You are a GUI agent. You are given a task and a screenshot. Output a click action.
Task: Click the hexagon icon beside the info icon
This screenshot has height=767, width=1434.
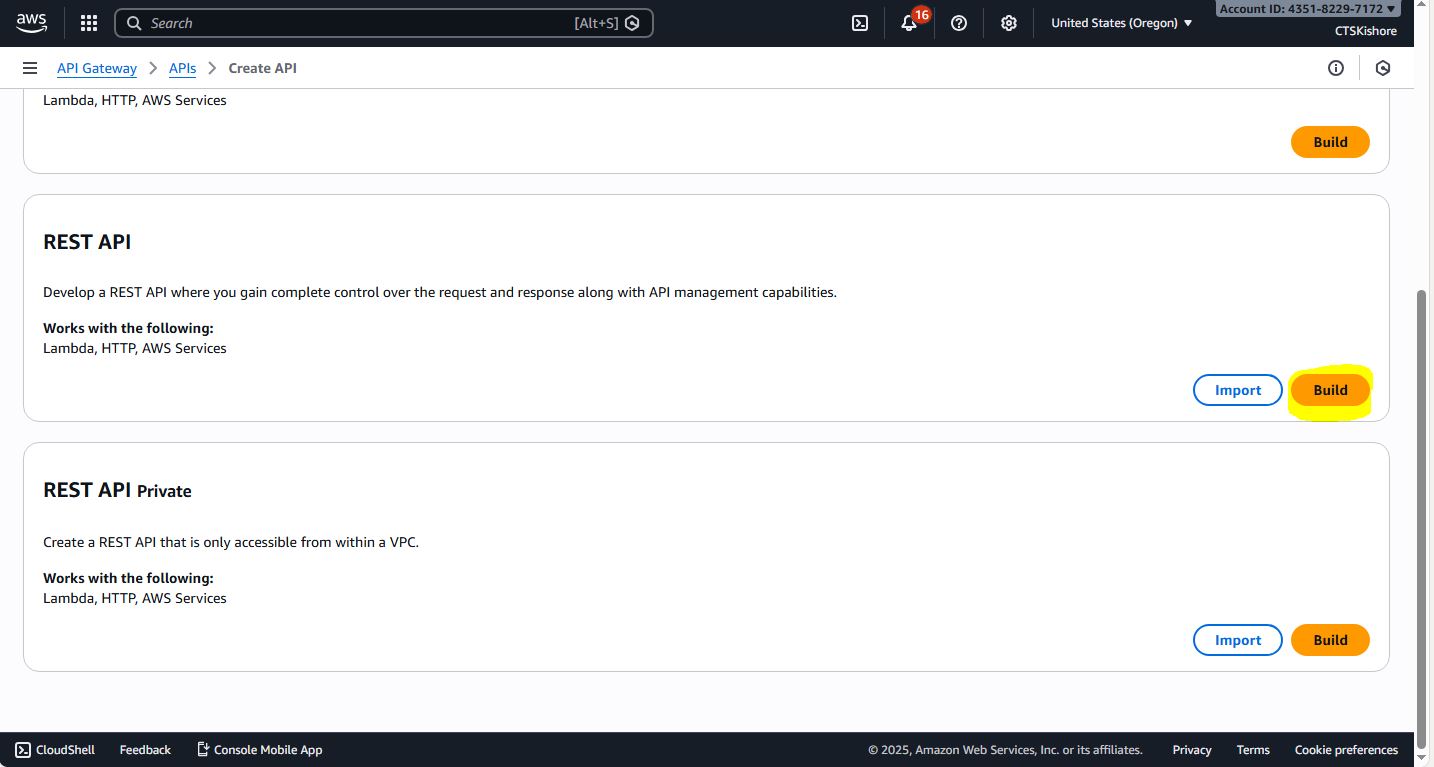coord(1383,68)
